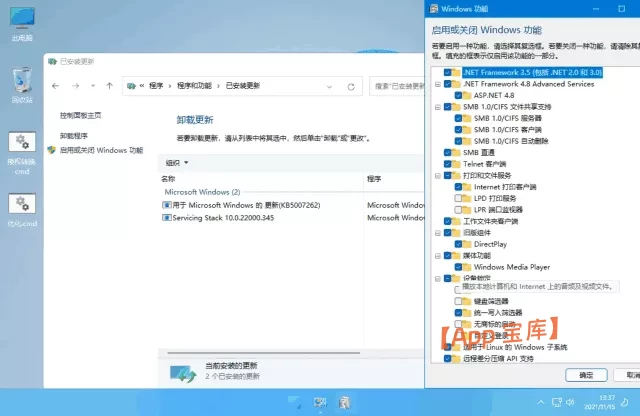Open the moon notification icon on taskbar

624,403
